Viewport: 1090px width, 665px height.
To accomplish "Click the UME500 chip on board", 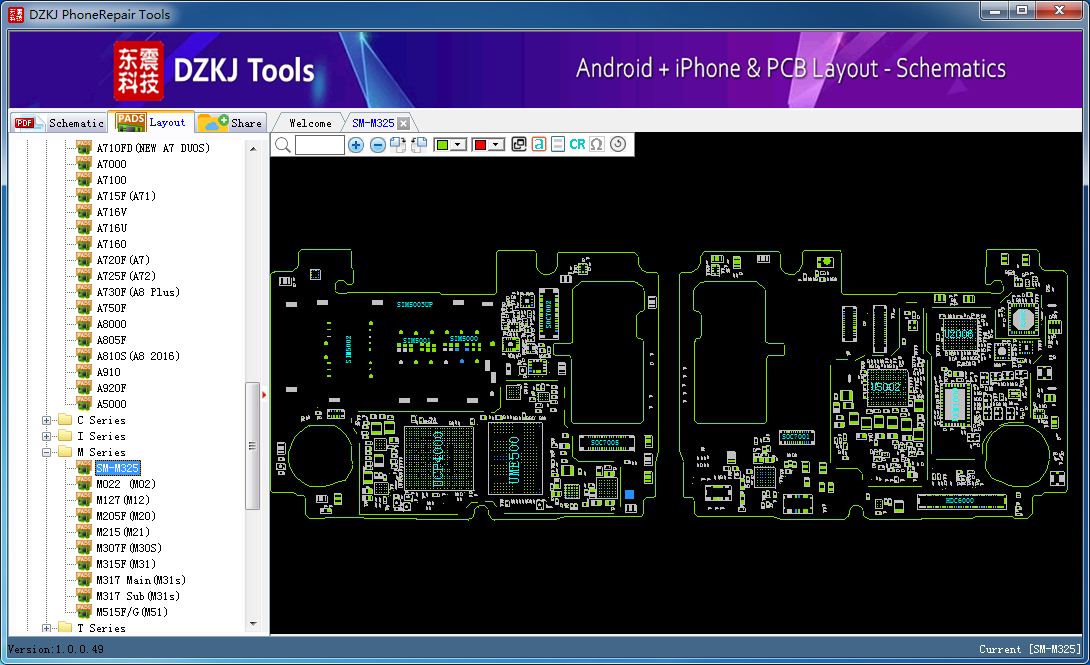I will coord(514,459).
